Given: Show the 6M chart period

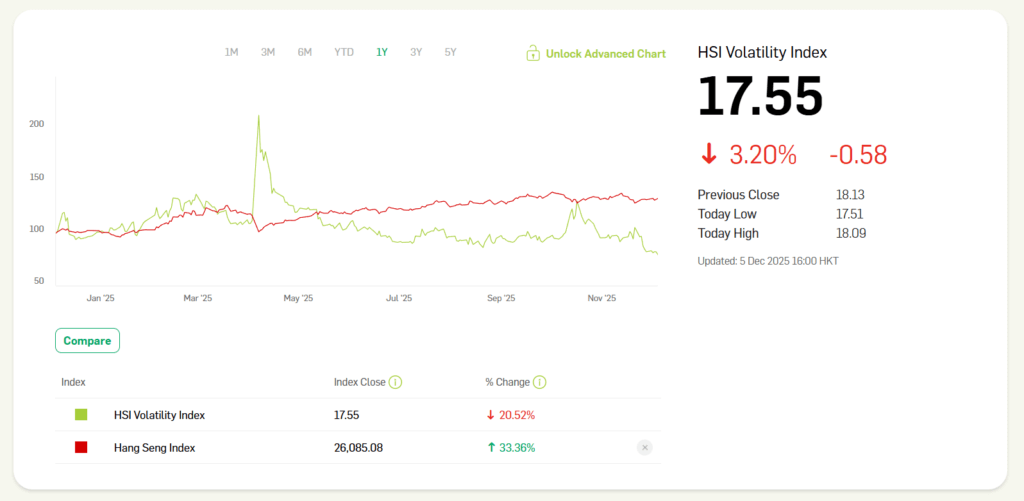Looking at the screenshot, I should coord(305,52).
